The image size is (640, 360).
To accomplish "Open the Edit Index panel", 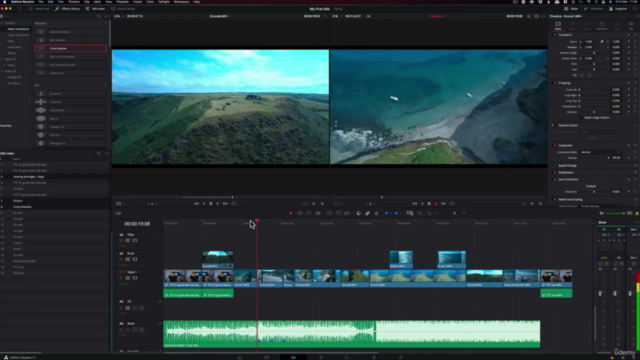I will pos(96,9).
